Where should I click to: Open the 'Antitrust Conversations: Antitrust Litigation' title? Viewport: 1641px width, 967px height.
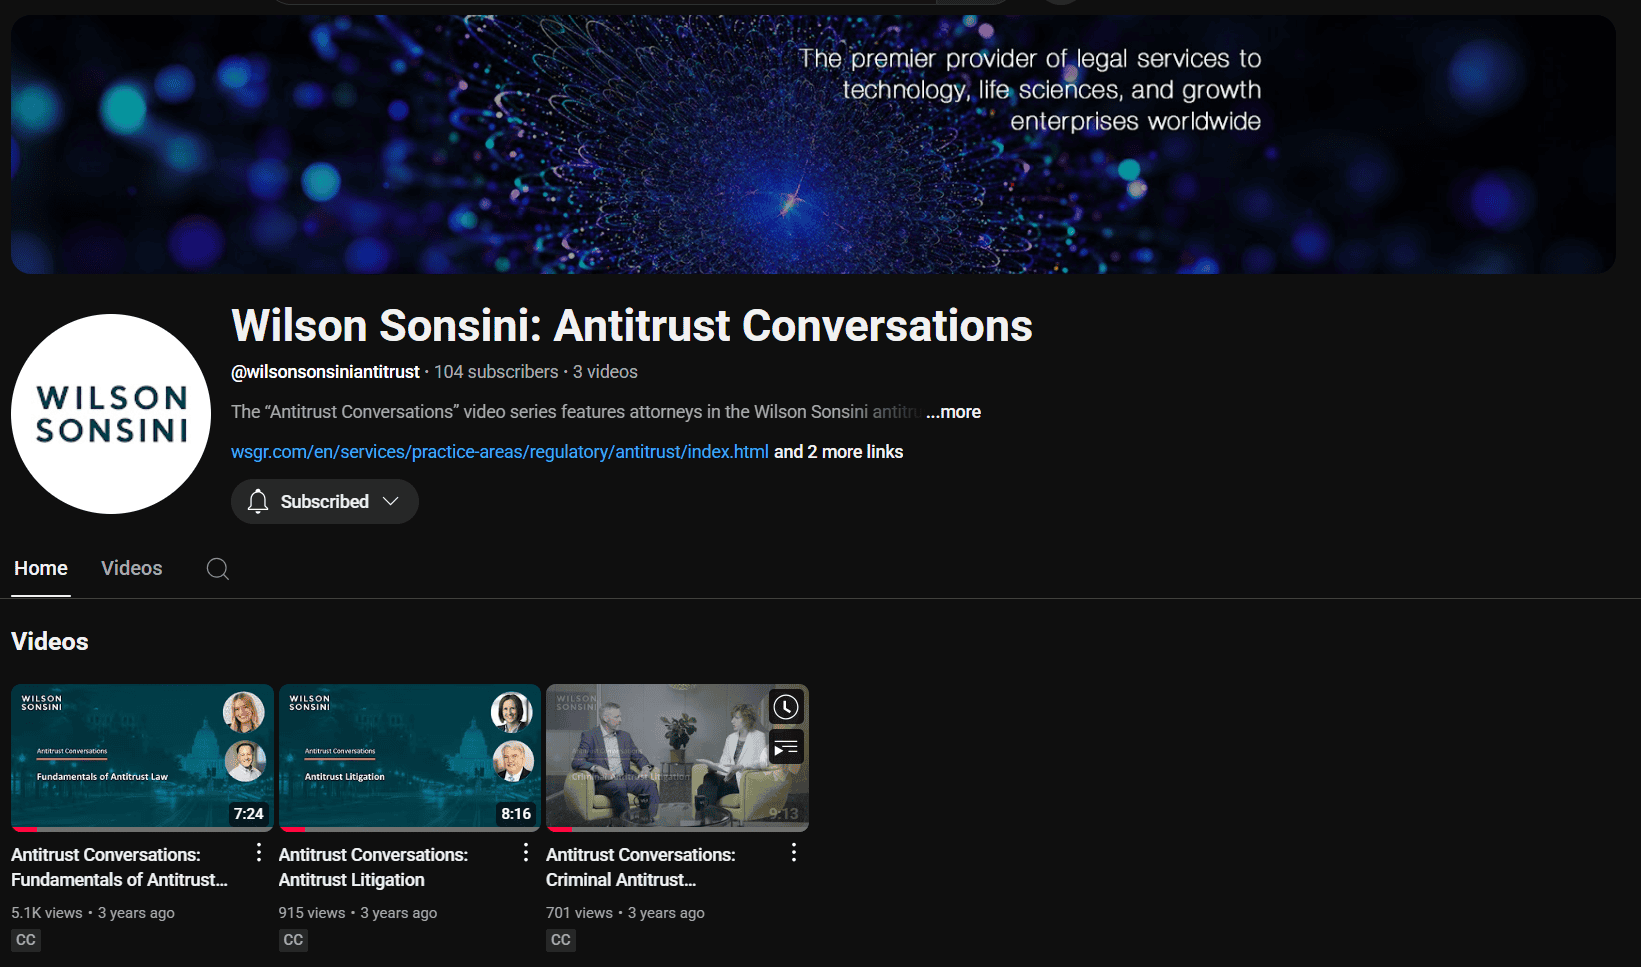coord(373,867)
